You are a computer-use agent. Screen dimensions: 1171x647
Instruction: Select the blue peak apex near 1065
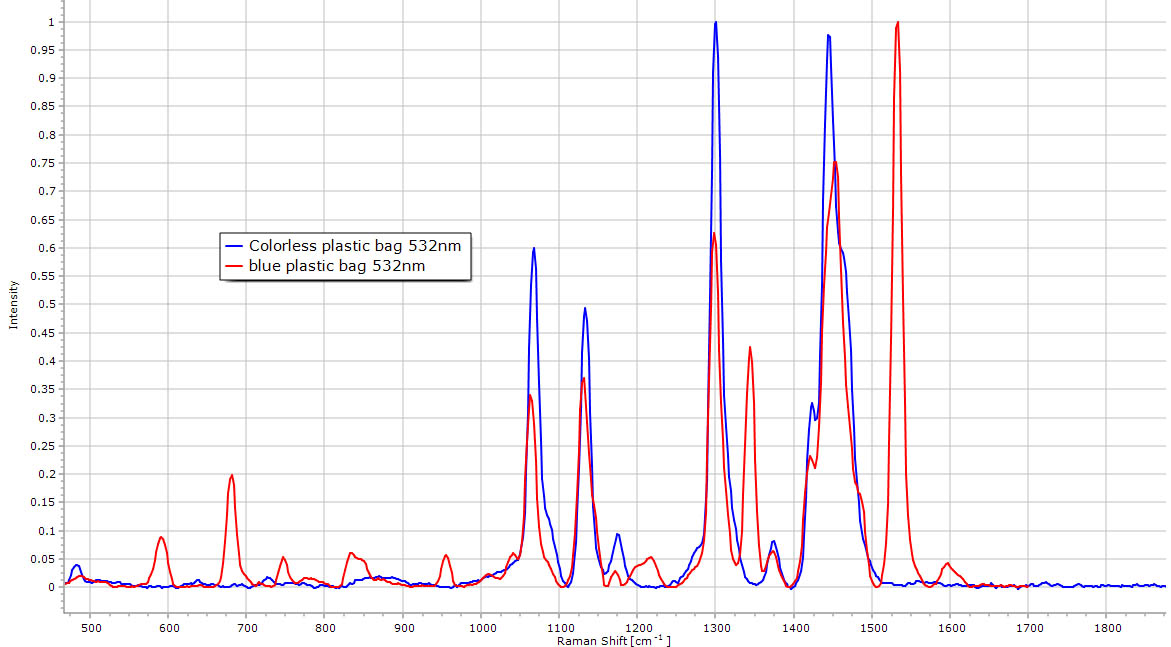[534, 249]
